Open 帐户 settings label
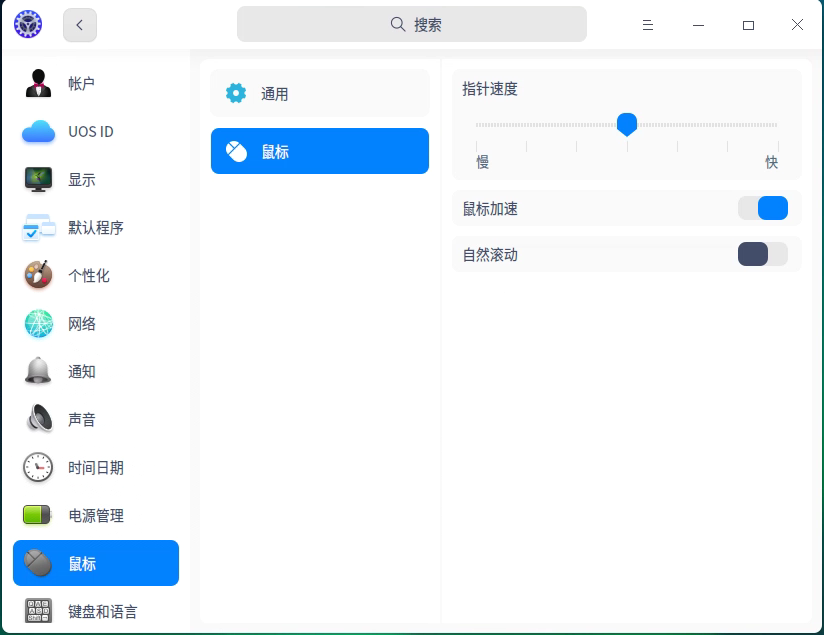The image size is (824, 635). [81, 84]
